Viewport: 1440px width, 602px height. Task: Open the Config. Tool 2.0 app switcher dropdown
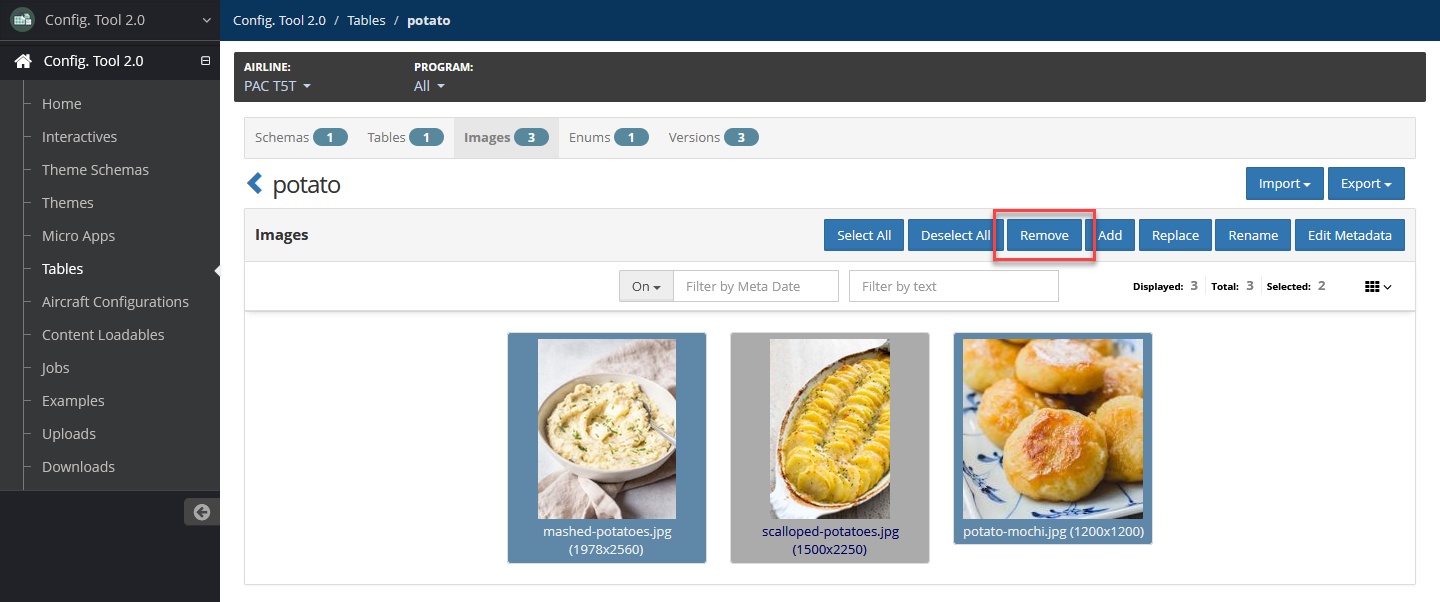pos(206,20)
